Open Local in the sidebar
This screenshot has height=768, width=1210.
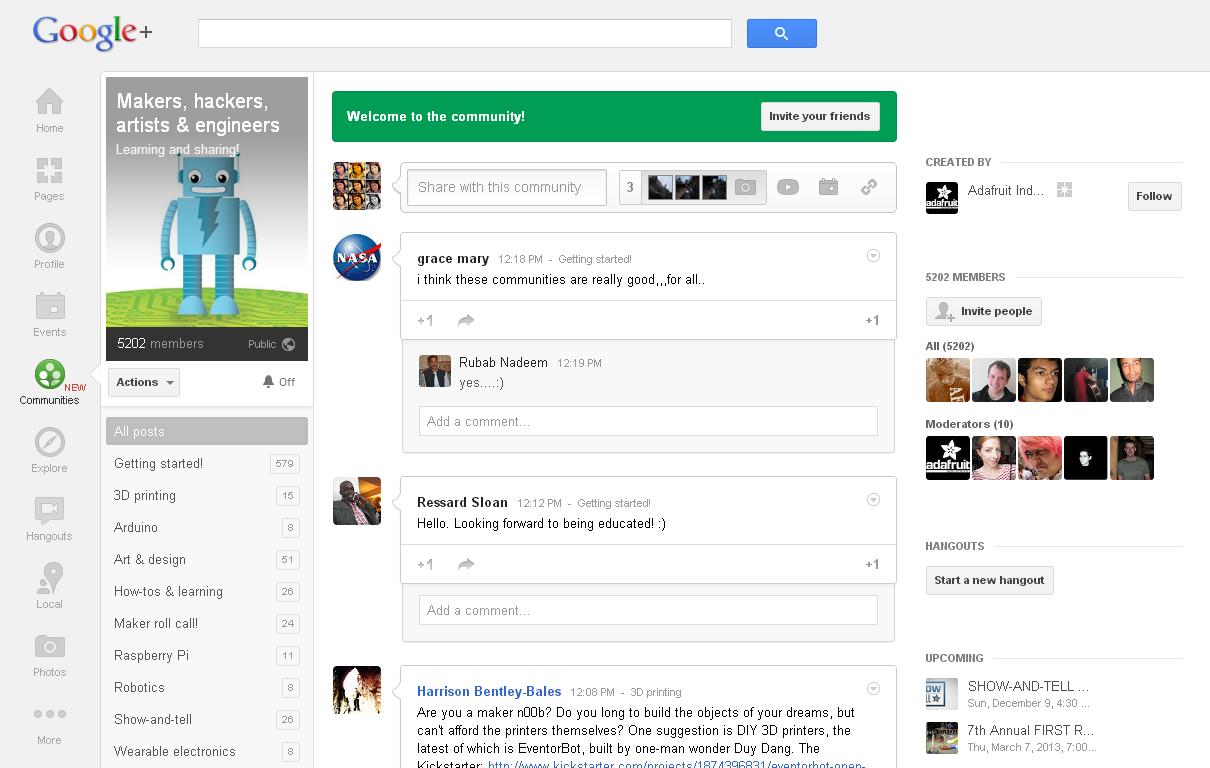coord(49,586)
